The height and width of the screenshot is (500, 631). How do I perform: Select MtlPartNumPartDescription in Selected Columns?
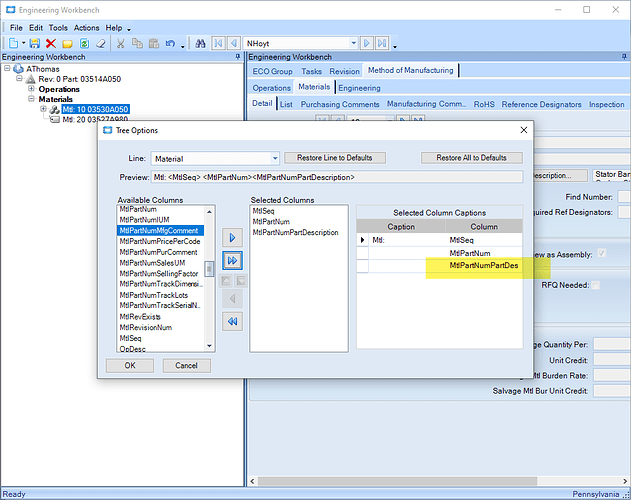tap(295, 232)
